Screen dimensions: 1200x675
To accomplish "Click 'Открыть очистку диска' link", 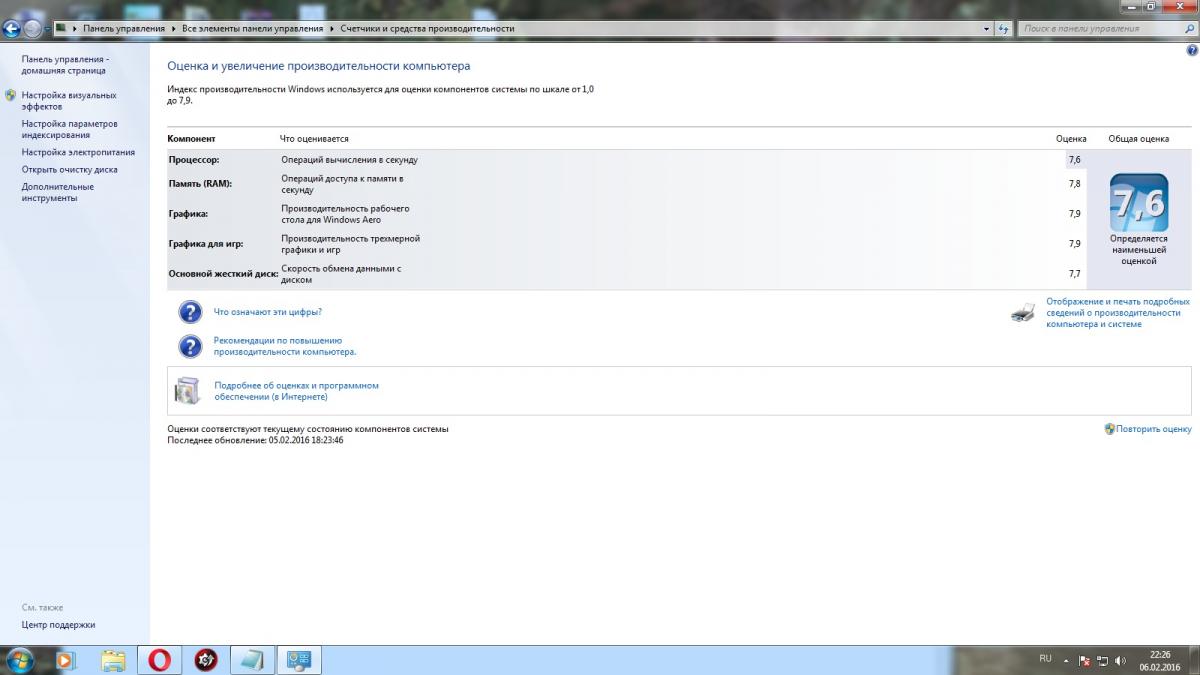I will [69, 170].
